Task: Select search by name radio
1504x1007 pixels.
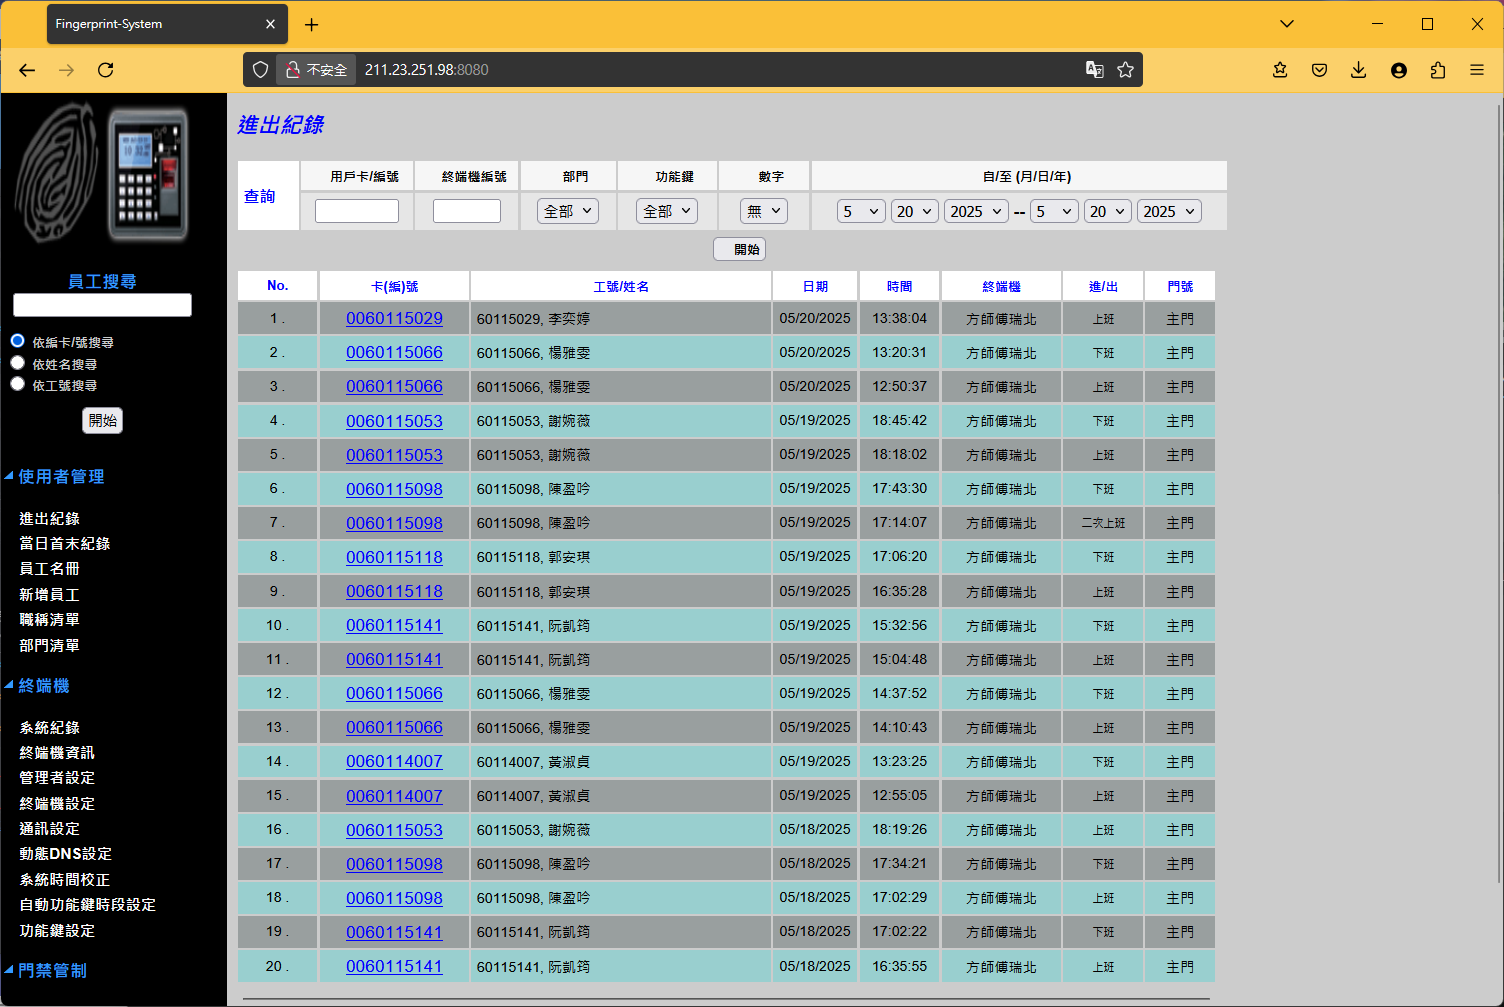Action: click(x=17, y=363)
